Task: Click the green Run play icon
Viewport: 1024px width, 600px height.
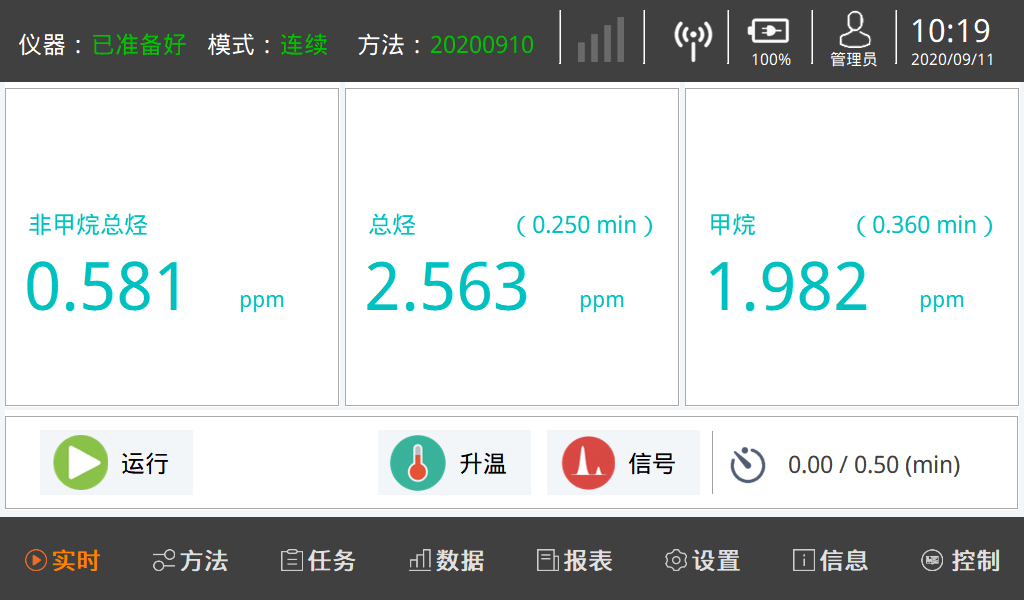Action: (x=80, y=463)
